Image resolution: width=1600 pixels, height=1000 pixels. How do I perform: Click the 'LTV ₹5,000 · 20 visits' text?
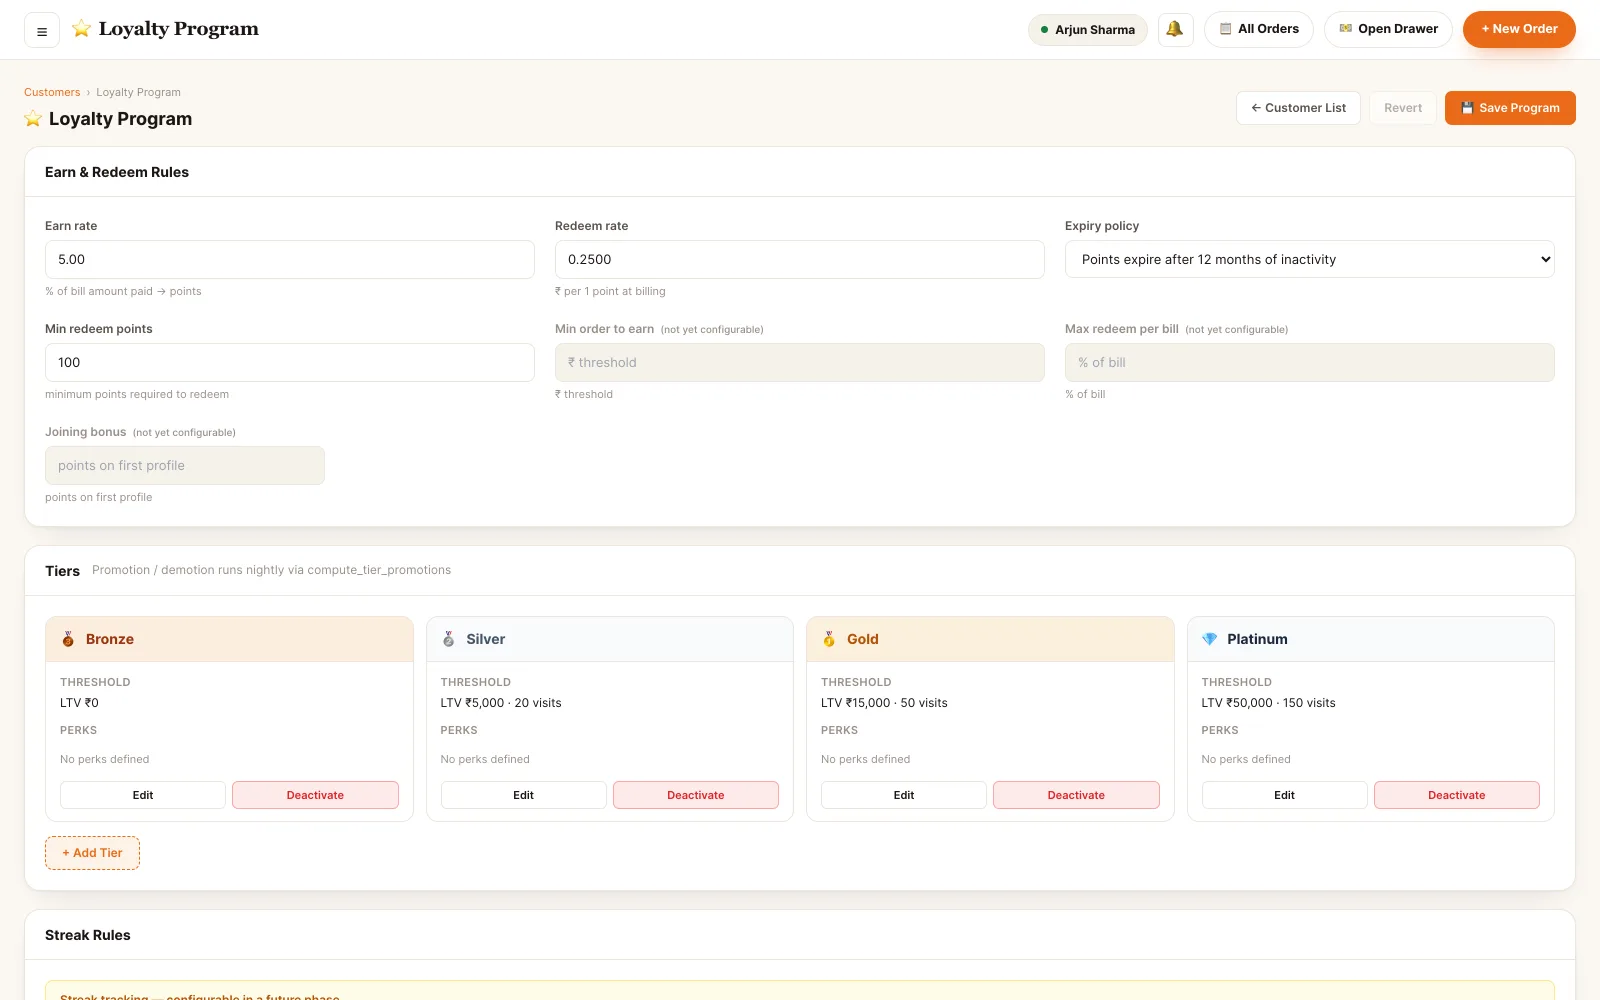click(501, 703)
